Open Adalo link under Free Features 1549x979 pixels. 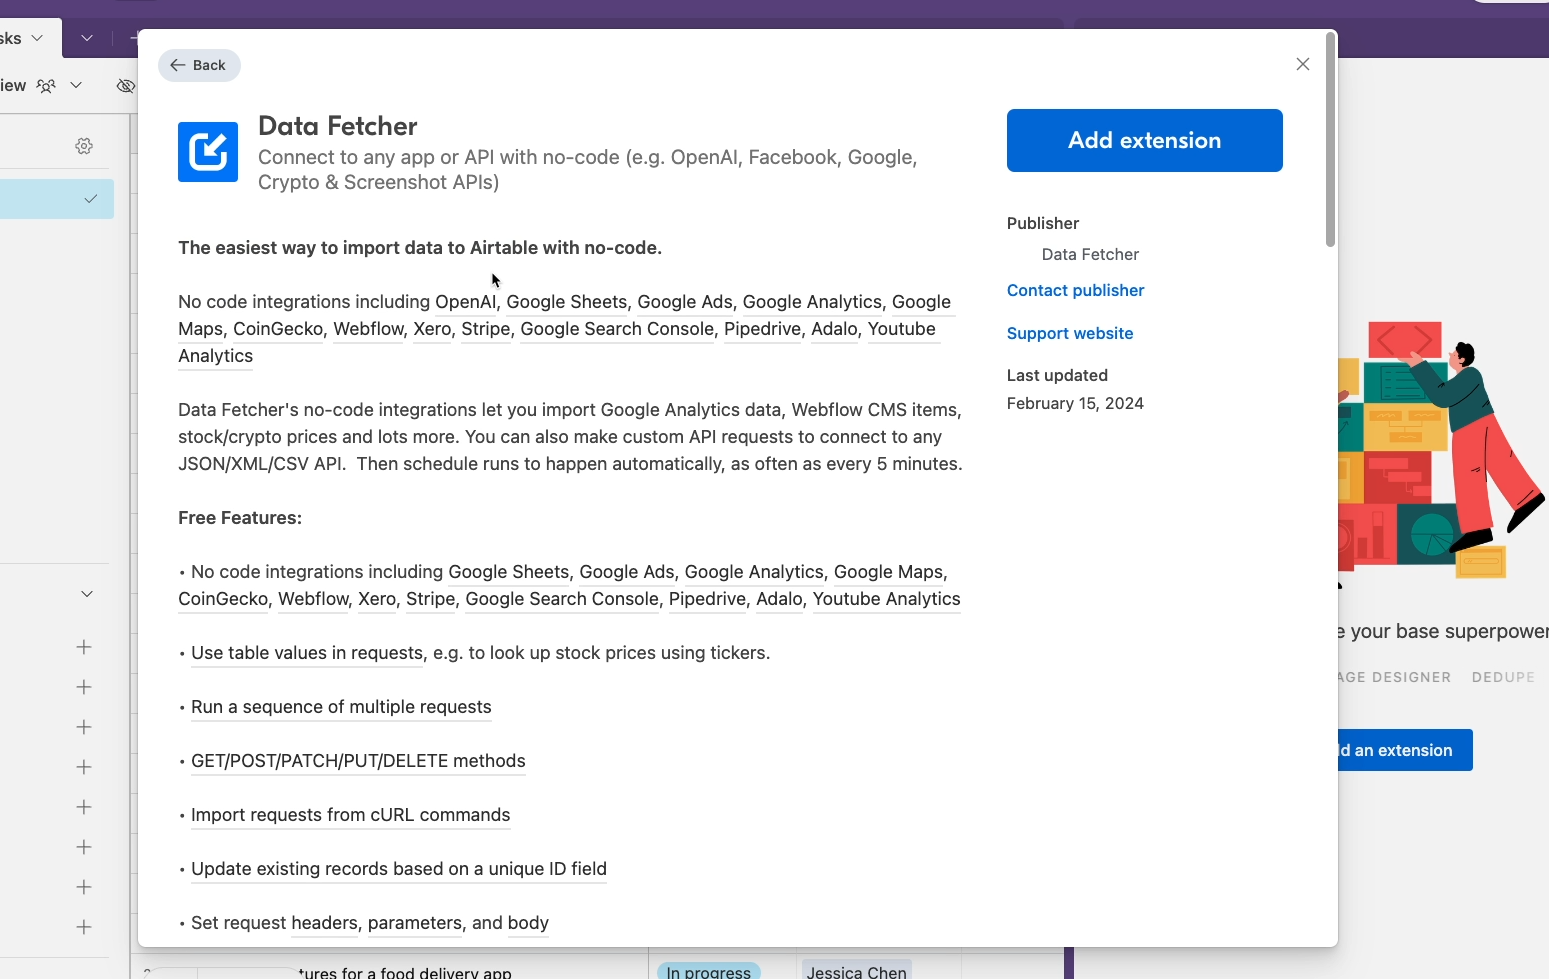click(x=780, y=599)
